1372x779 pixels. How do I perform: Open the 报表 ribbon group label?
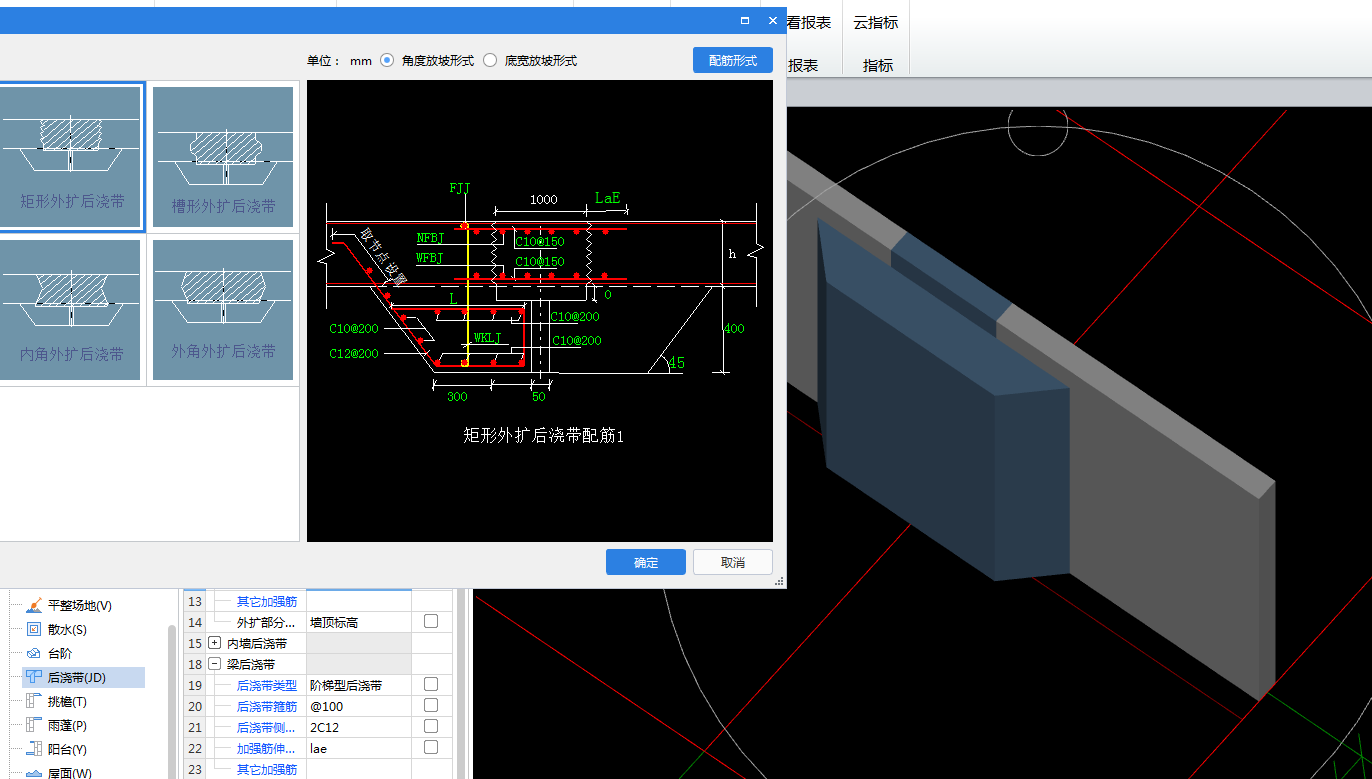coord(803,65)
